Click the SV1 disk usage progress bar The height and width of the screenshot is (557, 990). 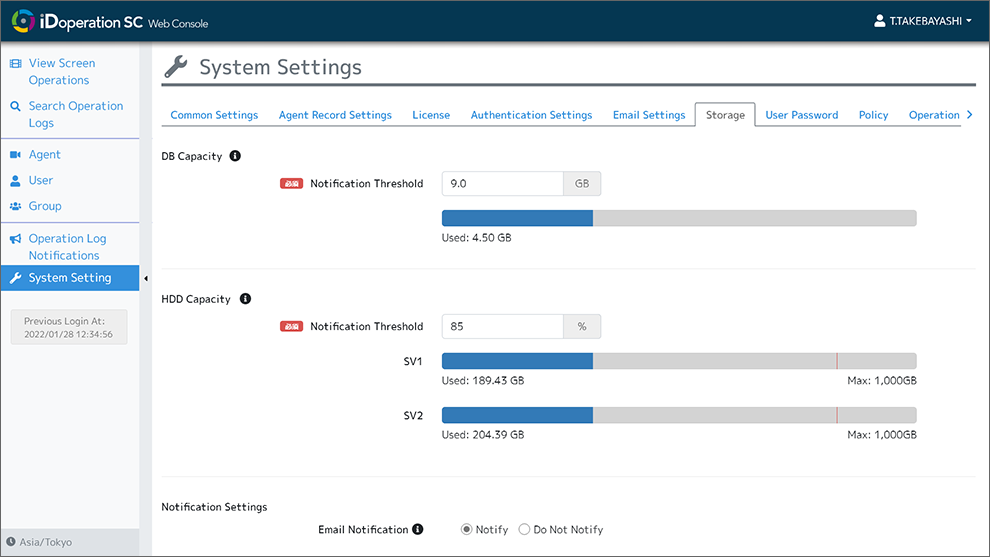point(679,361)
